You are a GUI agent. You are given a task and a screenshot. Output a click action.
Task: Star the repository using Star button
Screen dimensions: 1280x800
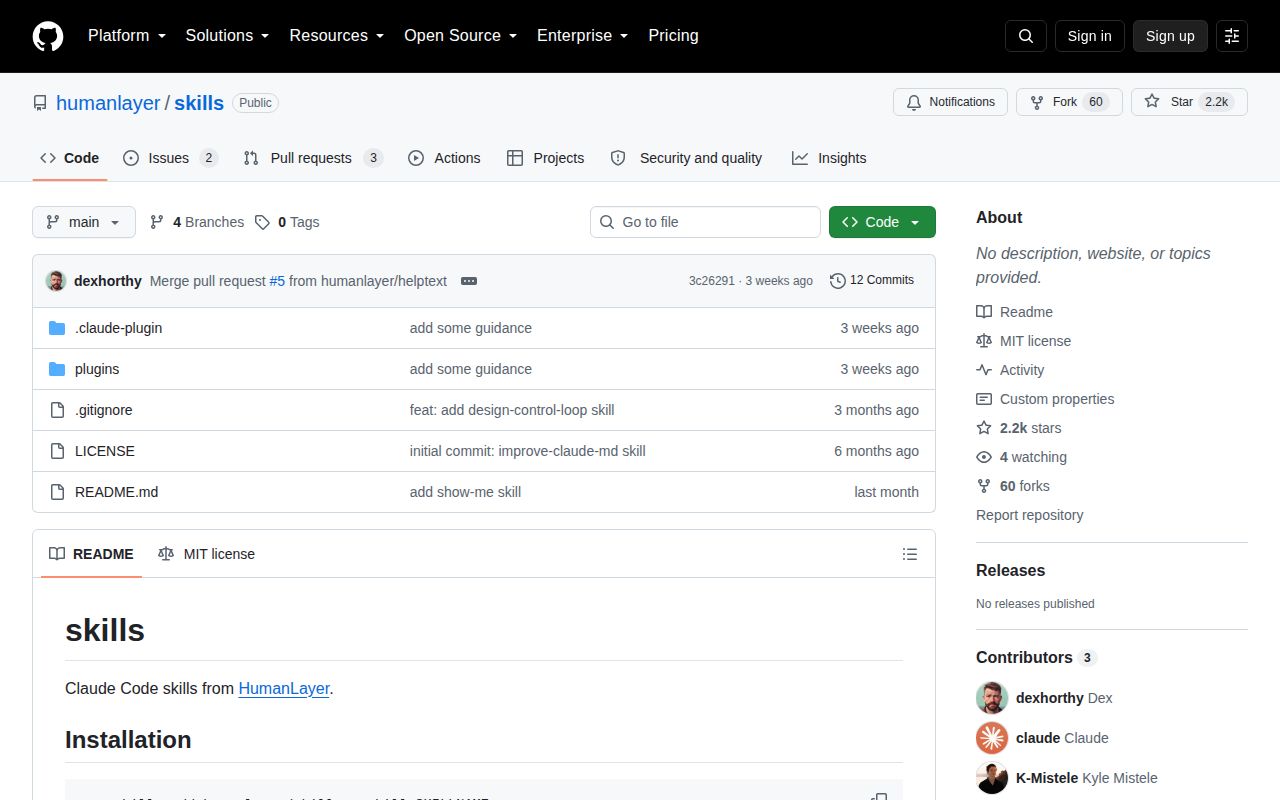point(1189,102)
